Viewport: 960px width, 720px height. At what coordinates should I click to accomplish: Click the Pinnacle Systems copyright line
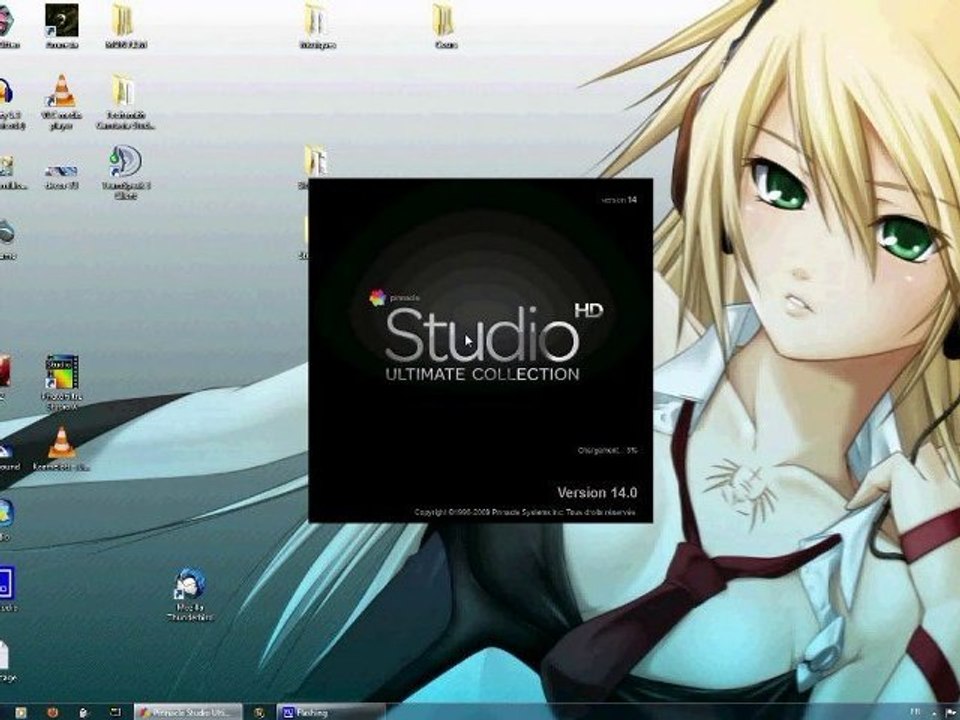point(525,512)
